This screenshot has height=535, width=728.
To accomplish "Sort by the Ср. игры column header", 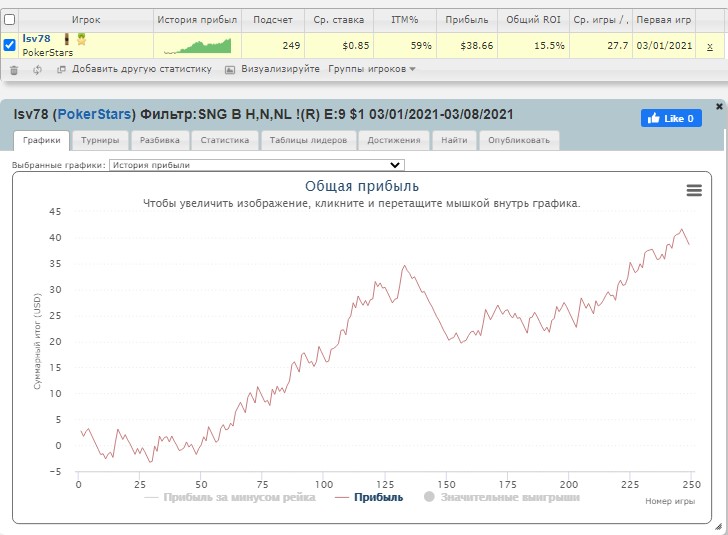I will click(x=601, y=20).
